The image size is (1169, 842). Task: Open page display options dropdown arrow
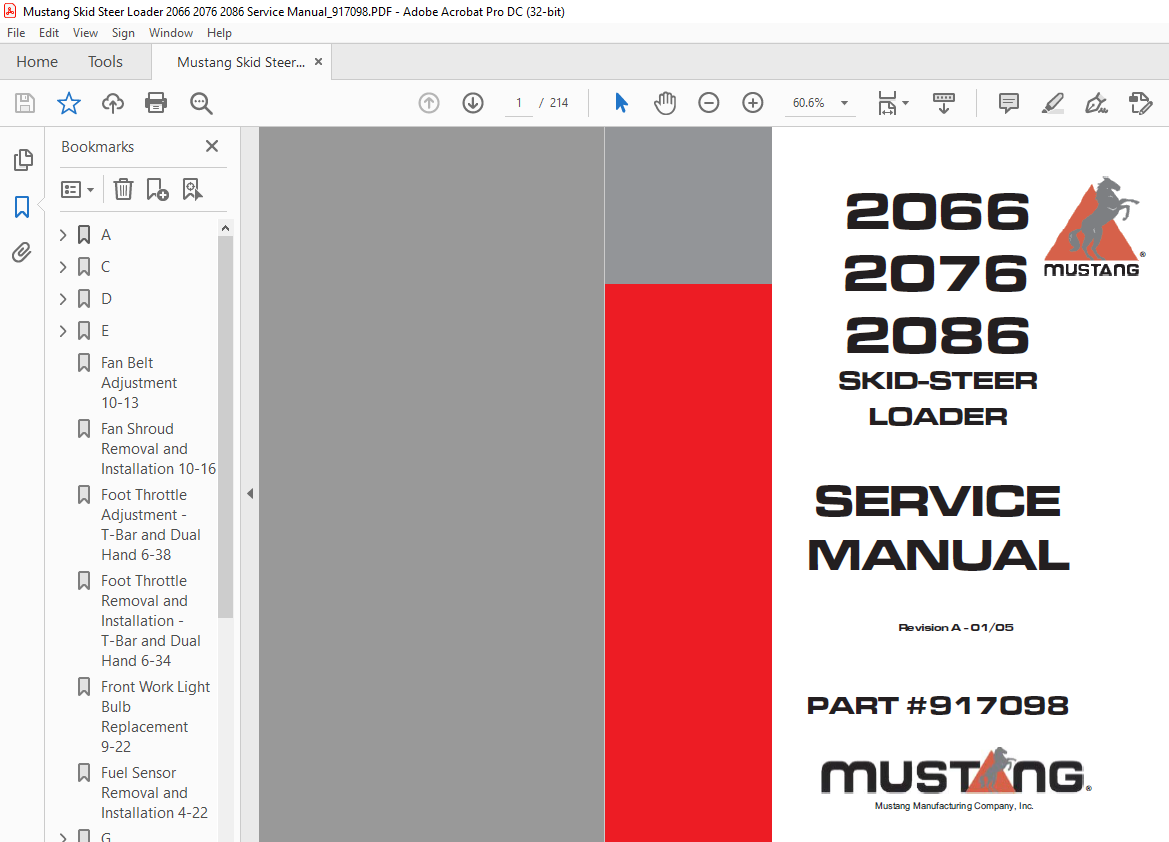point(906,103)
